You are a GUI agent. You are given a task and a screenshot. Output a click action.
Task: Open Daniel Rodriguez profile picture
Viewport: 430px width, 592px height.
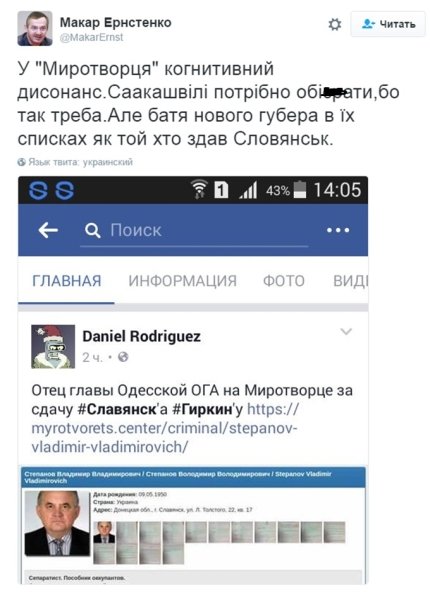point(53,346)
